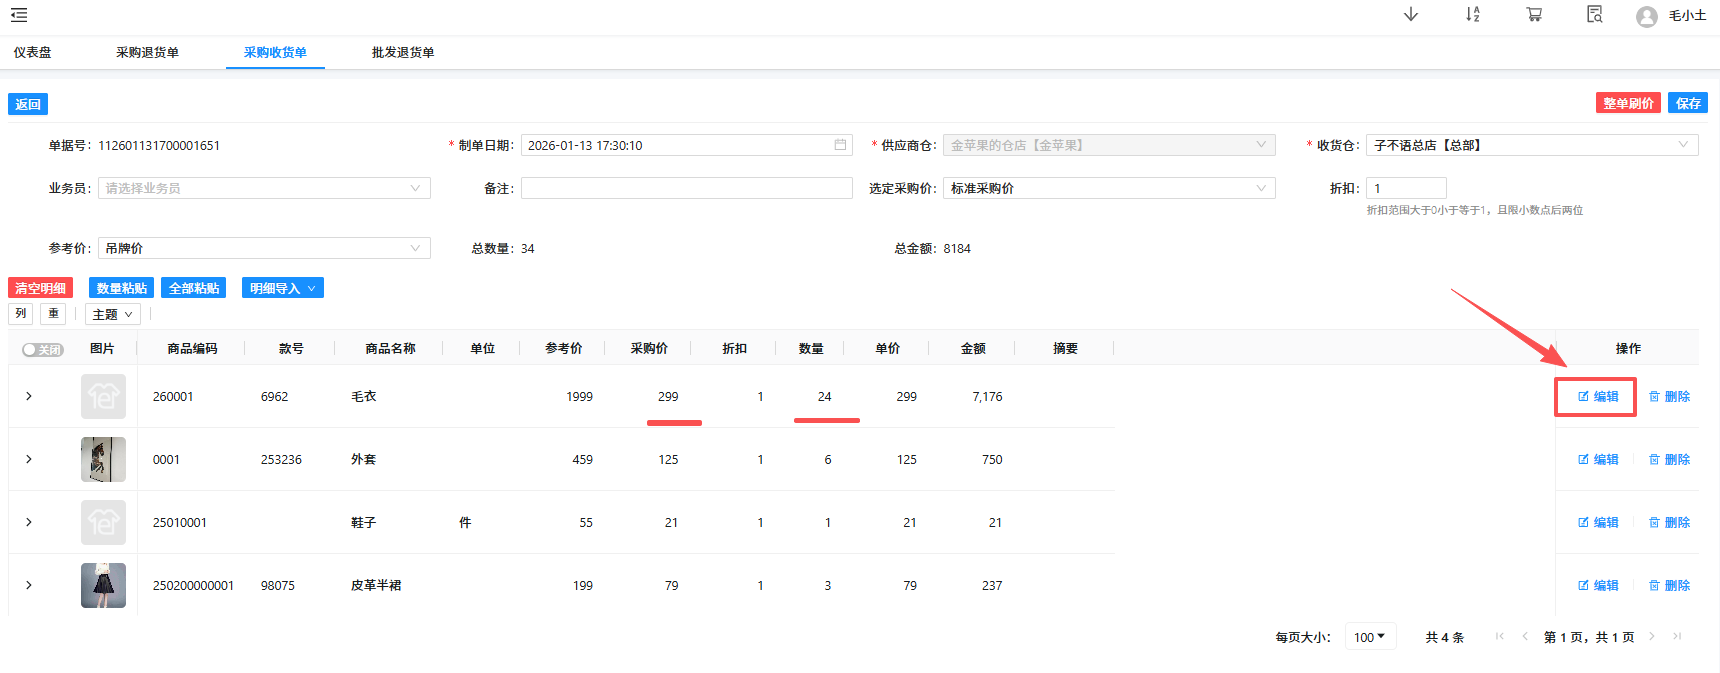Click the A-Z sort icon in header
The height and width of the screenshot is (673, 1720).
click(x=1472, y=14)
